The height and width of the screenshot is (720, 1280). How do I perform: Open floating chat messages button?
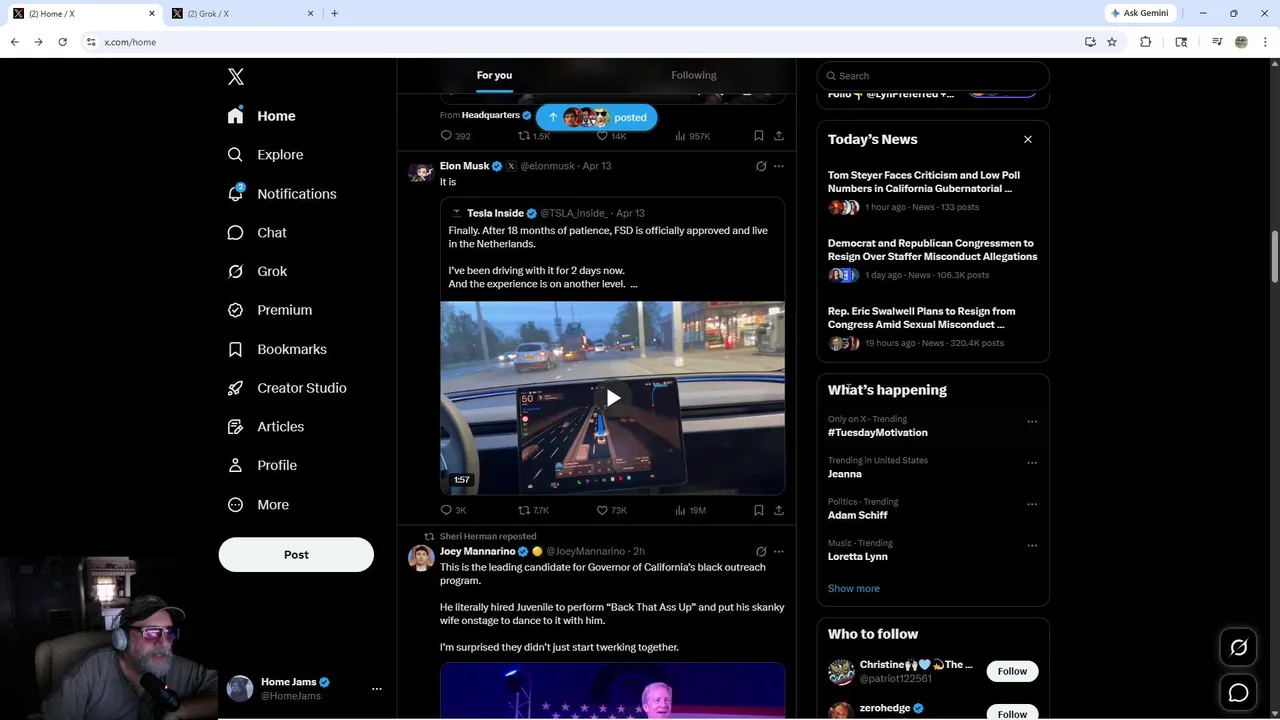1238,692
